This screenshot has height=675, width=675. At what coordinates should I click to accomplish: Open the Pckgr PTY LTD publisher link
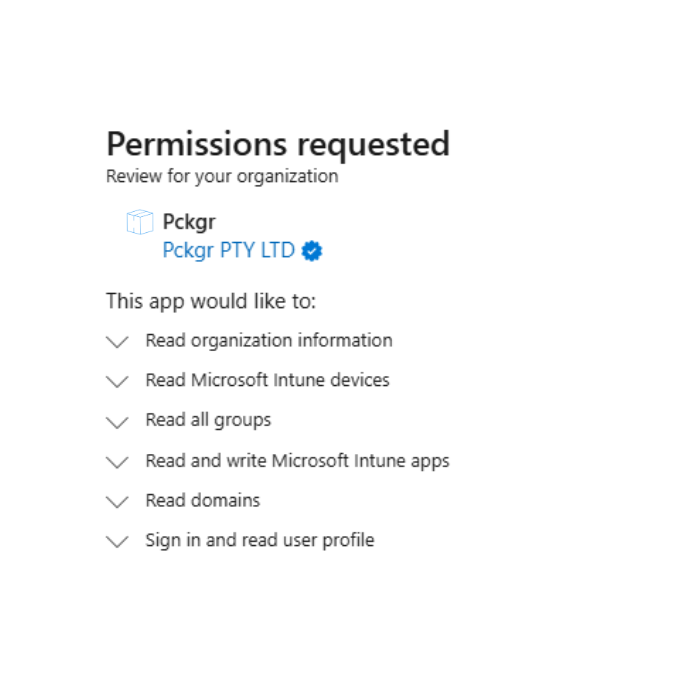point(229,251)
